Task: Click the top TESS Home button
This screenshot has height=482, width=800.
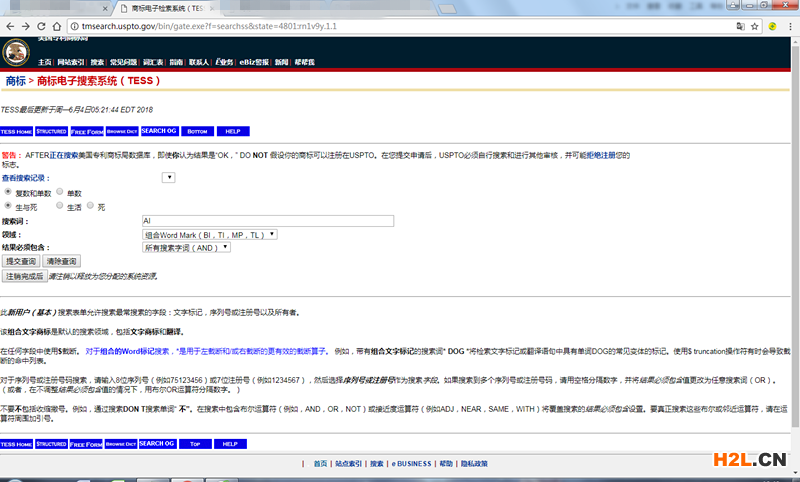Action: point(16,132)
